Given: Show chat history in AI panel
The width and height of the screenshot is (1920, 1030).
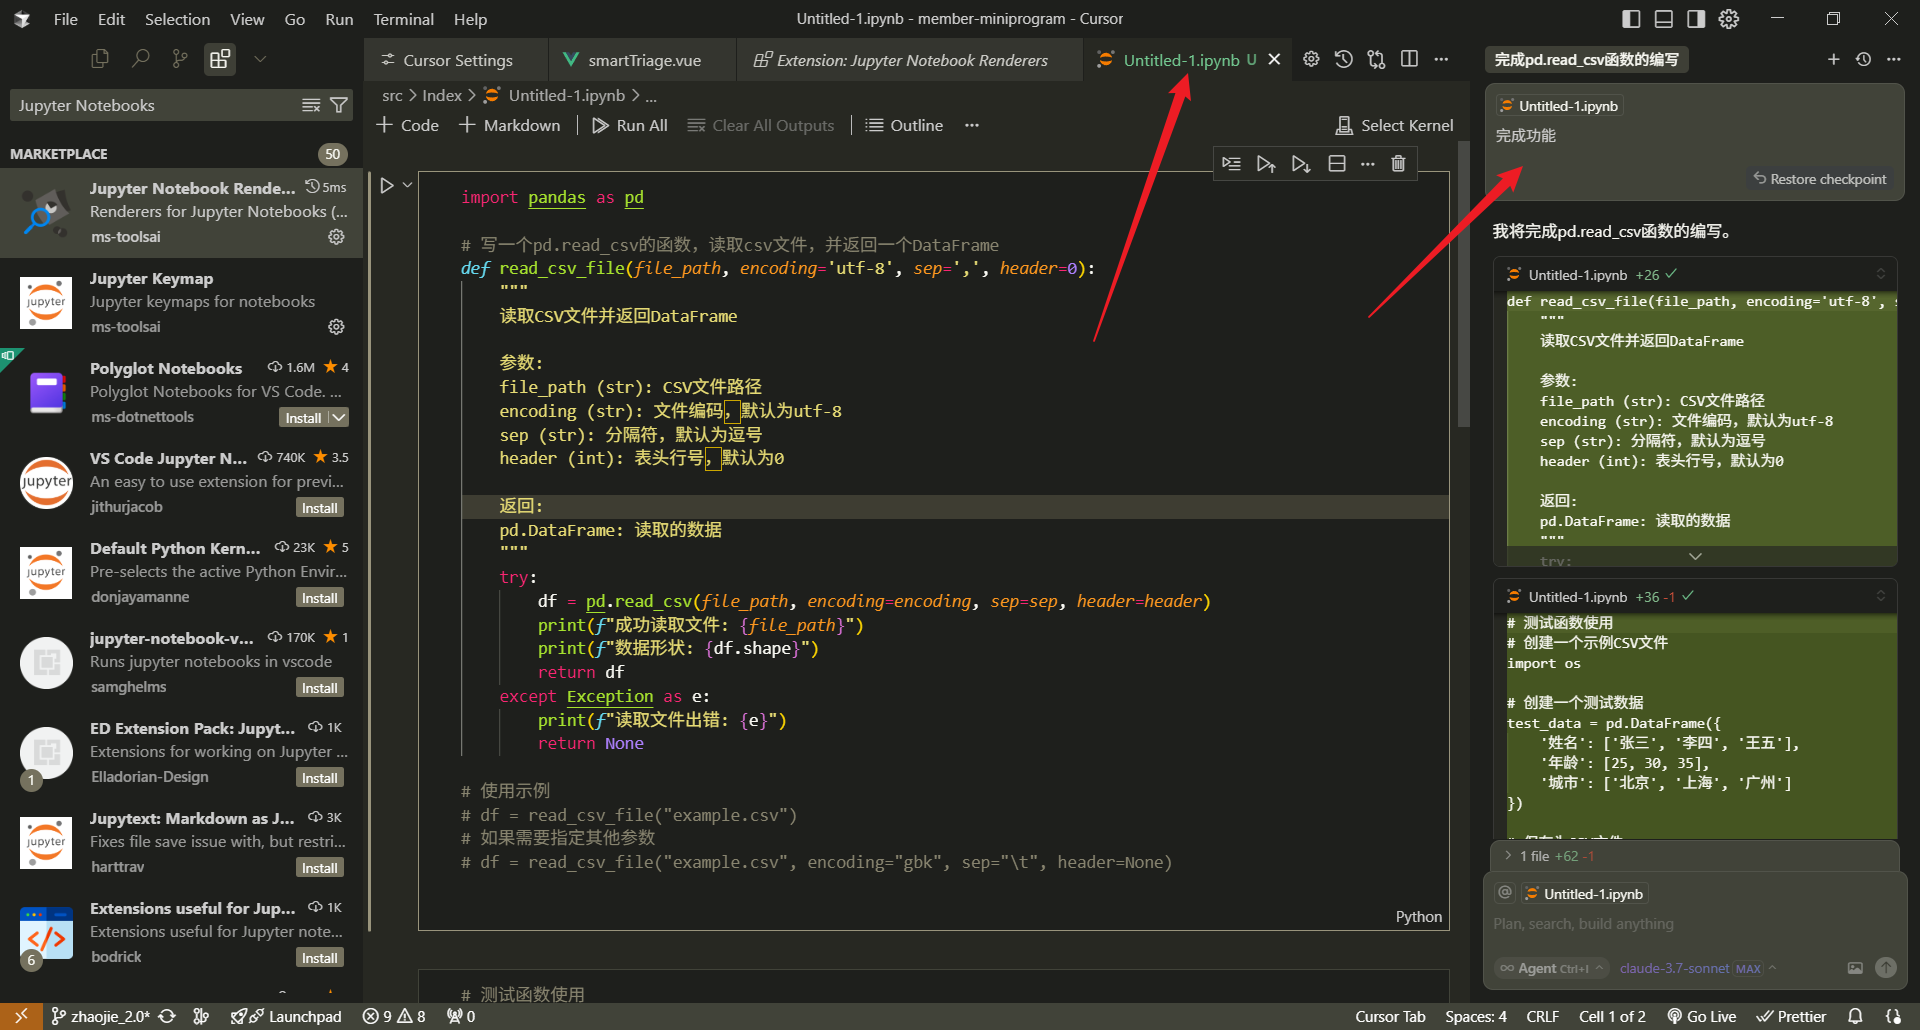Looking at the screenshot, I should click(x=1863, y=60).
